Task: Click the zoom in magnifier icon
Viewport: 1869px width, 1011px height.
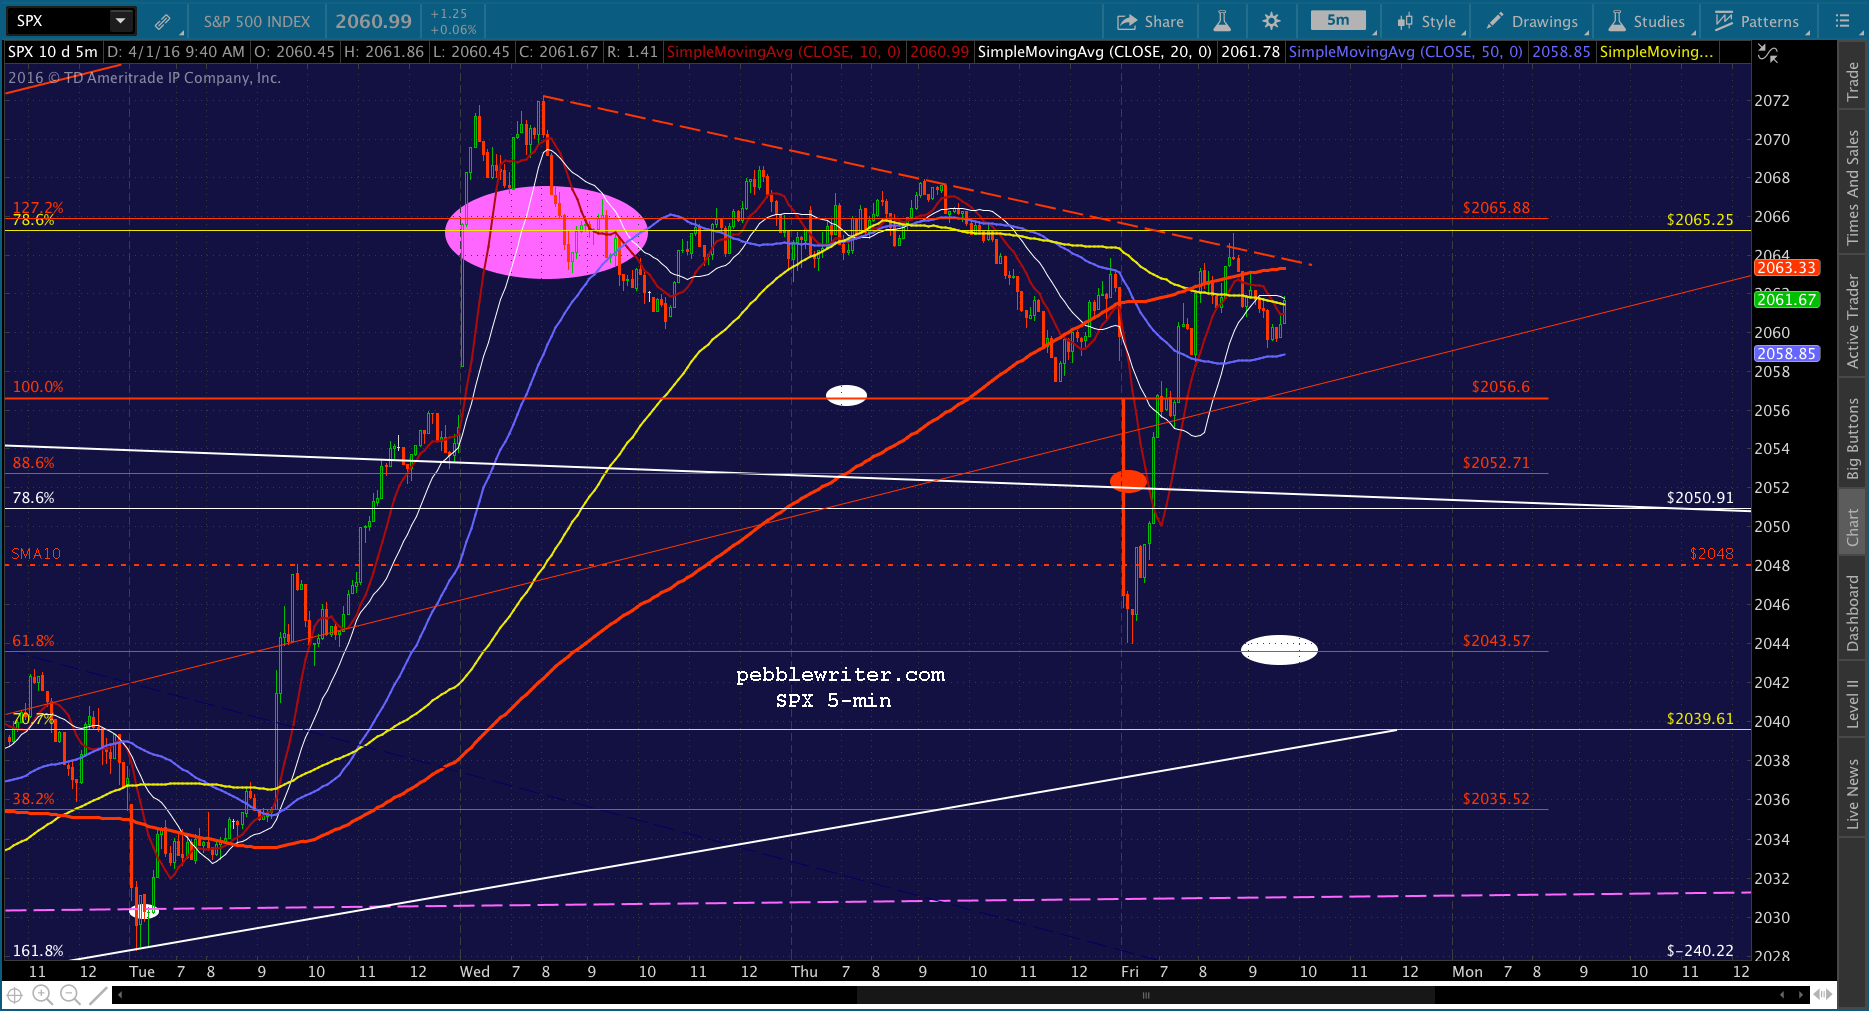Action: 42,995
